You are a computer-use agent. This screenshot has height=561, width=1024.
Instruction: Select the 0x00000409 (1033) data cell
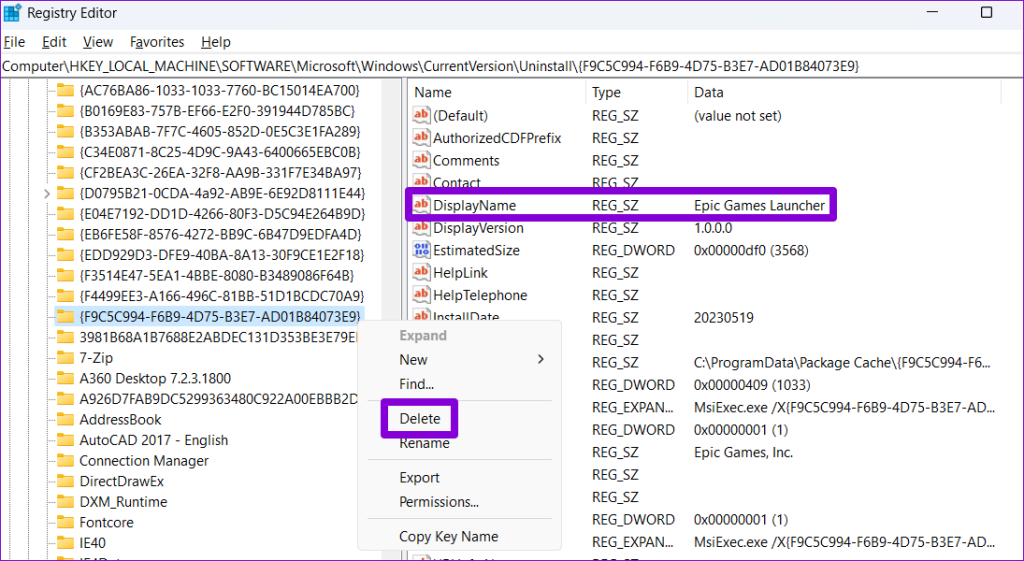(x=752, y=385)
